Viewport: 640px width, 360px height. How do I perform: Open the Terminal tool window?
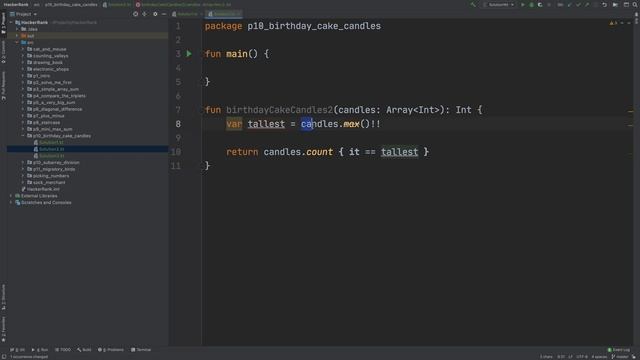coord(141,350)
